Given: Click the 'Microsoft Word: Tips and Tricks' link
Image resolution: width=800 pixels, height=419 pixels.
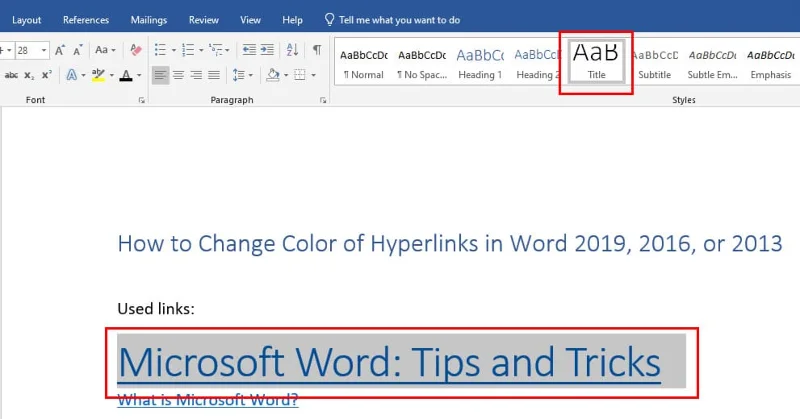Looking at the screenshot, I should pos(389,362).
